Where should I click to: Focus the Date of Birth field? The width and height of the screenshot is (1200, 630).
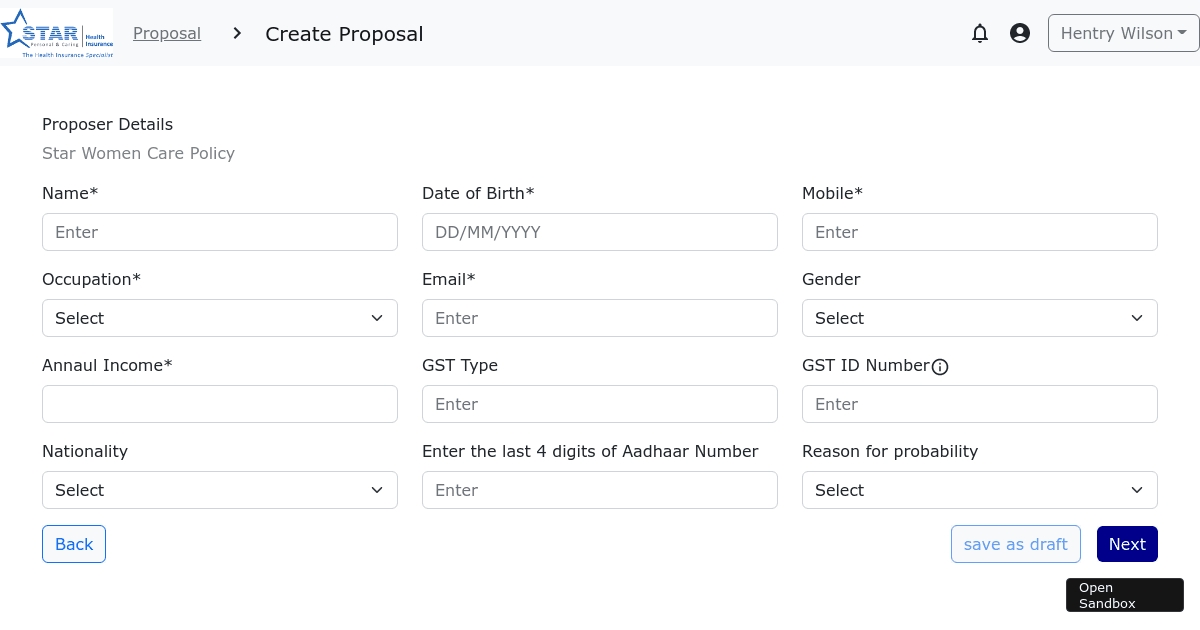[600, 232]
